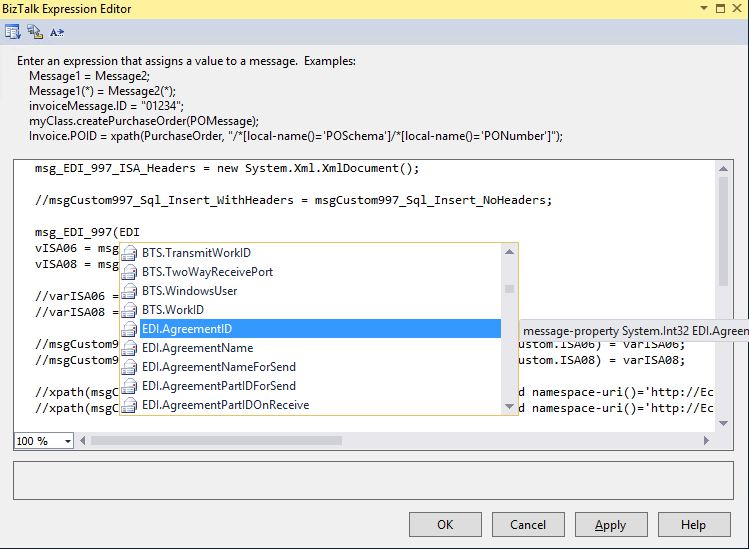The image size is (749, 549).
Task: Click the property icon beside EDI.AgreementPartIDForSend
Action: coord(129,386)
